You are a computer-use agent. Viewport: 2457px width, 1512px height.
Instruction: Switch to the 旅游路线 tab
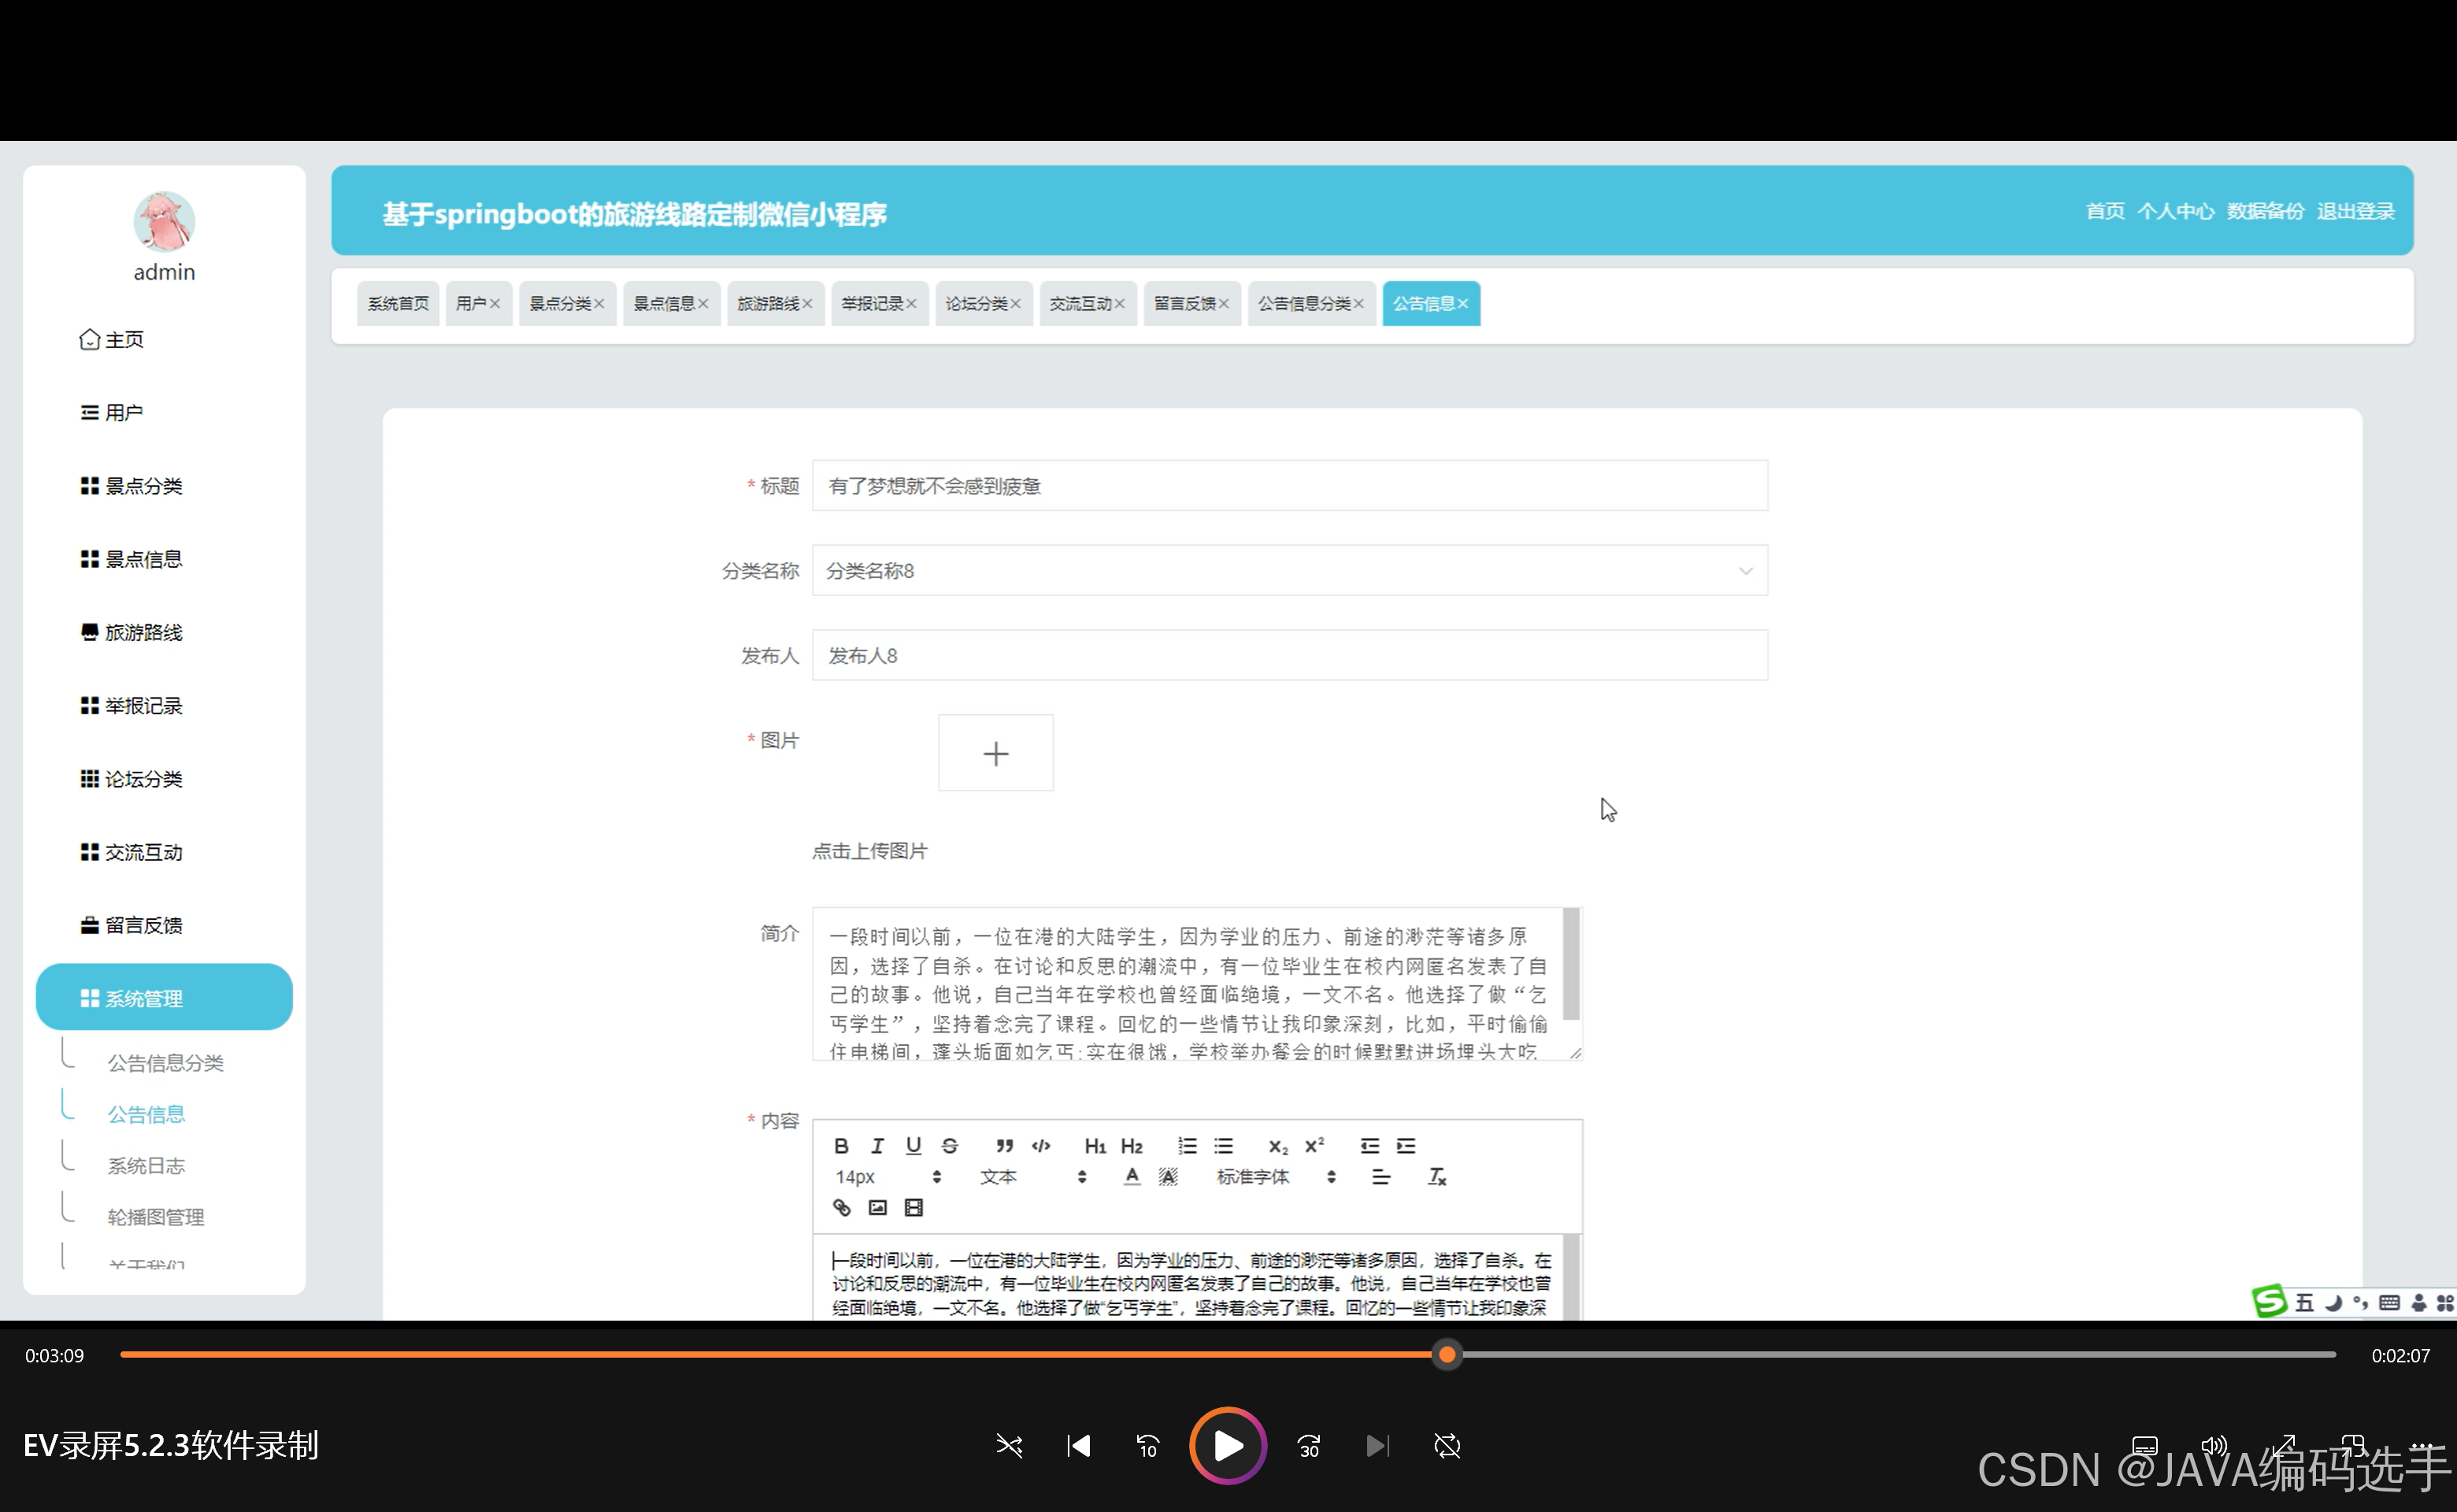coord(768,304)
